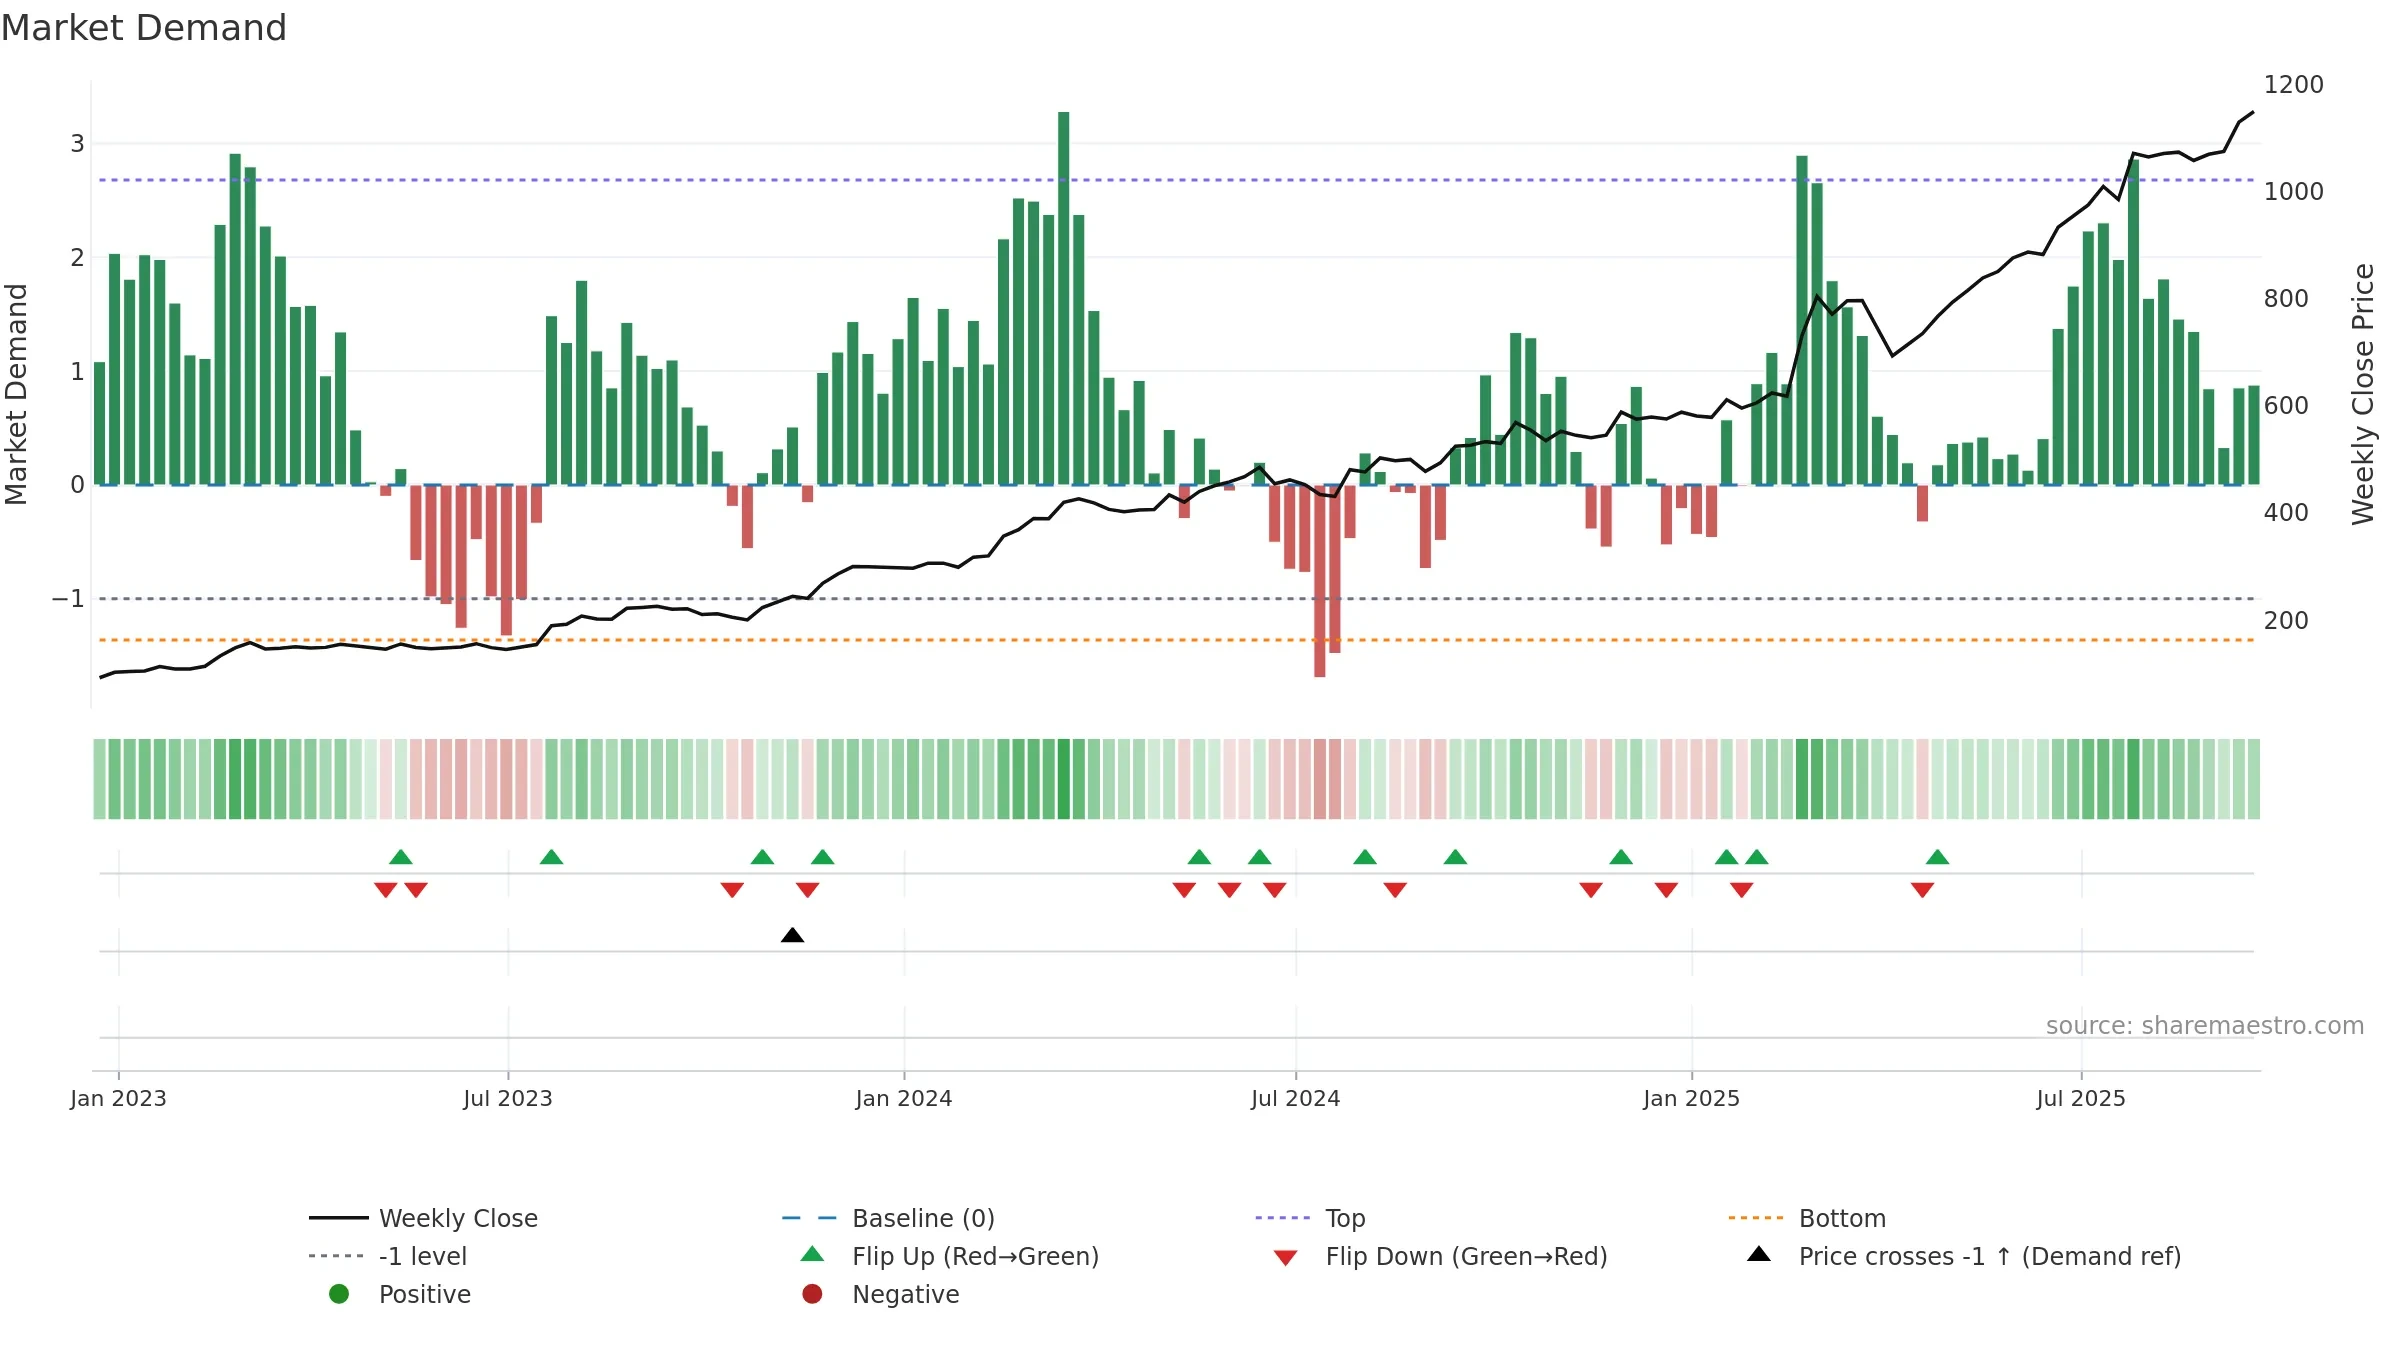Click the purple dotted Top legend sample
This screenshot has height=1350, width=2400.
pyautogui.click(x=1283, y=1218)
